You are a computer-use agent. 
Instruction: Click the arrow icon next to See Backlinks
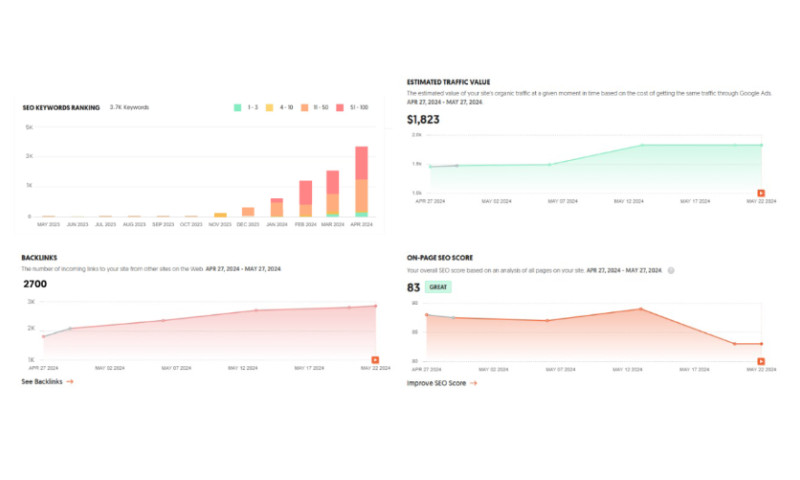(70, 381)
